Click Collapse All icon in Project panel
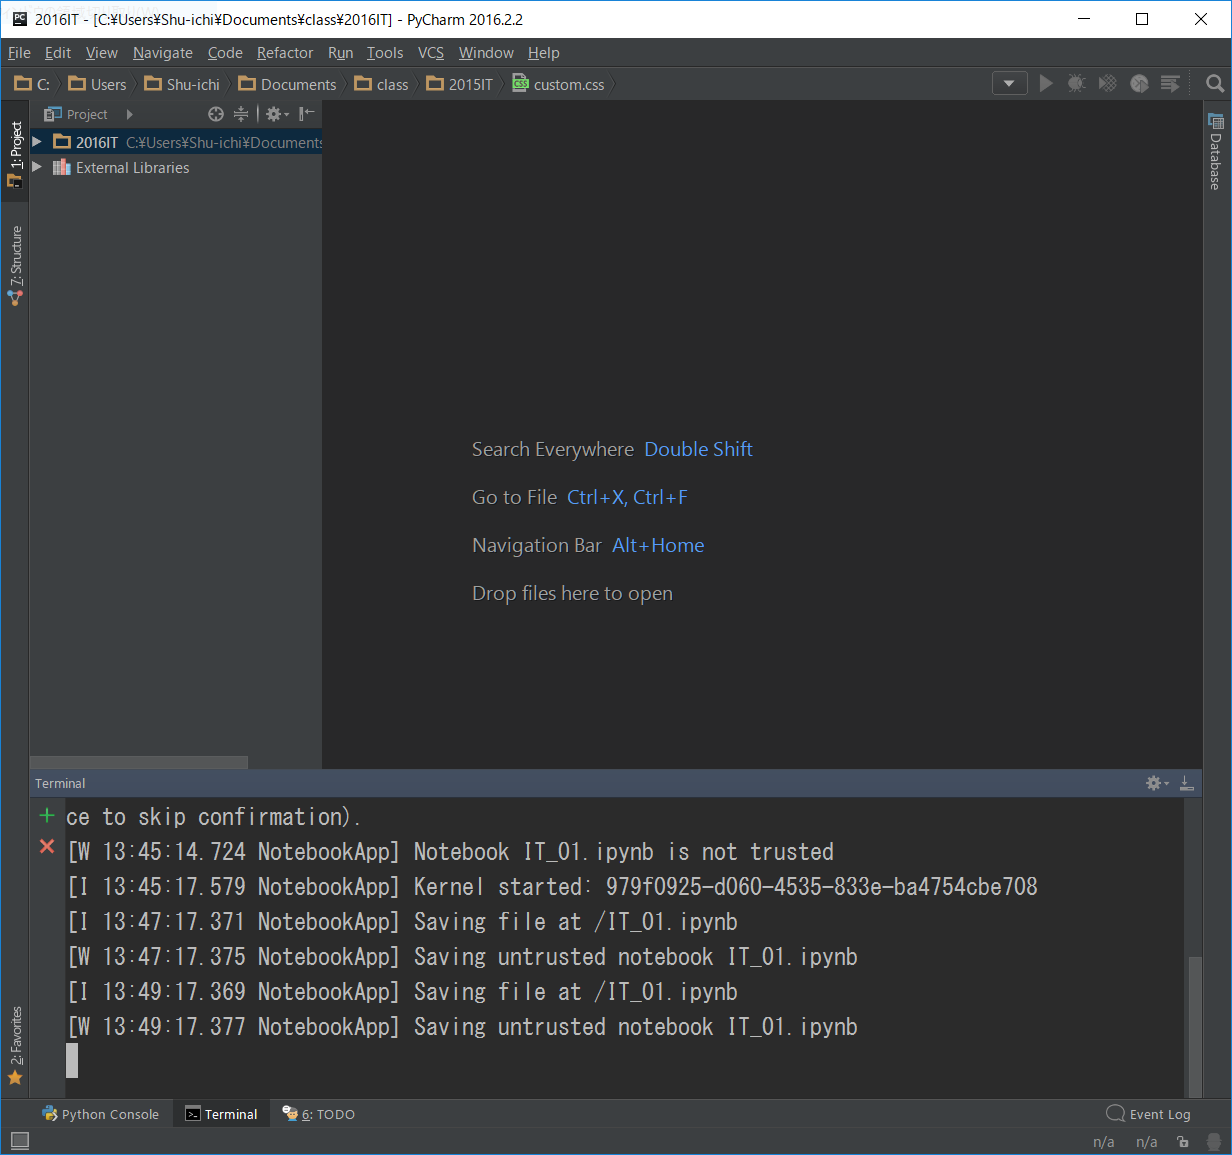This screenshot has height=1155, width=1232. [241, 114]
